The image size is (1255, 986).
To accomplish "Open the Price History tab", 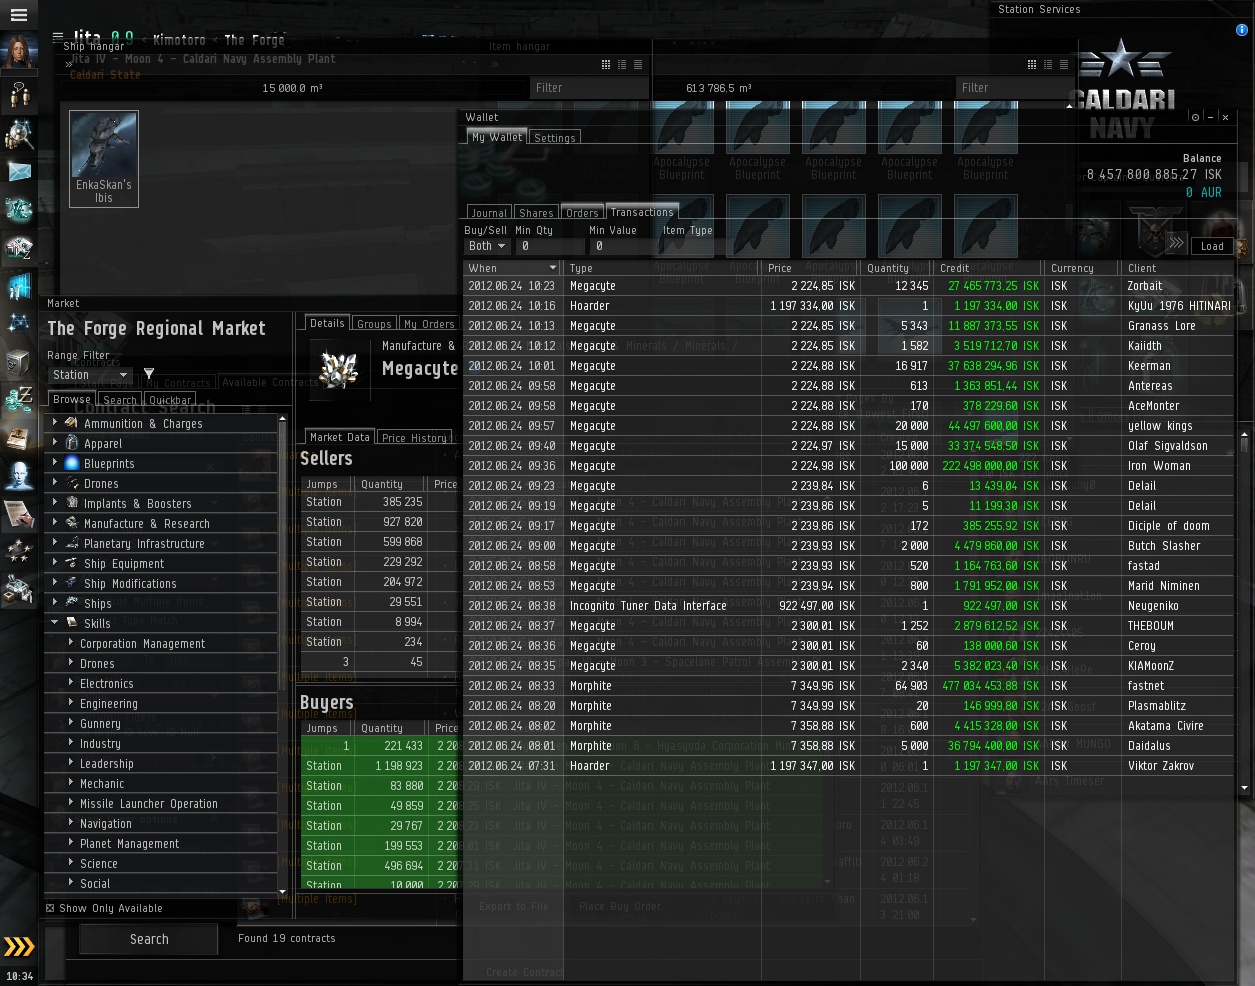I will [414, 438].
